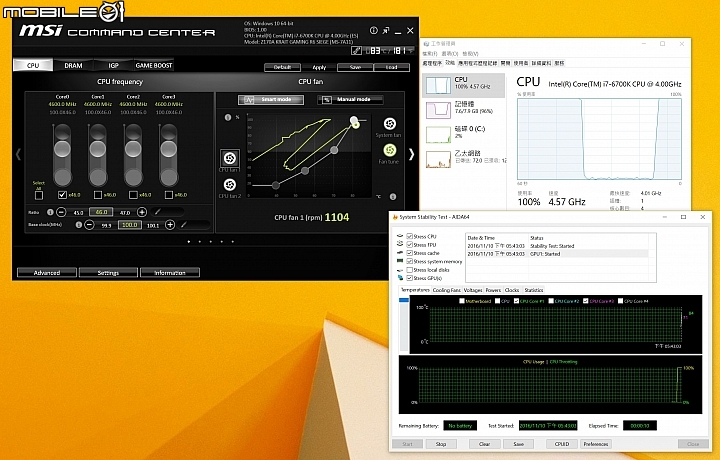Select the 100.0 Base clock value field
The image size is (720, 460).
click(129, 225)
